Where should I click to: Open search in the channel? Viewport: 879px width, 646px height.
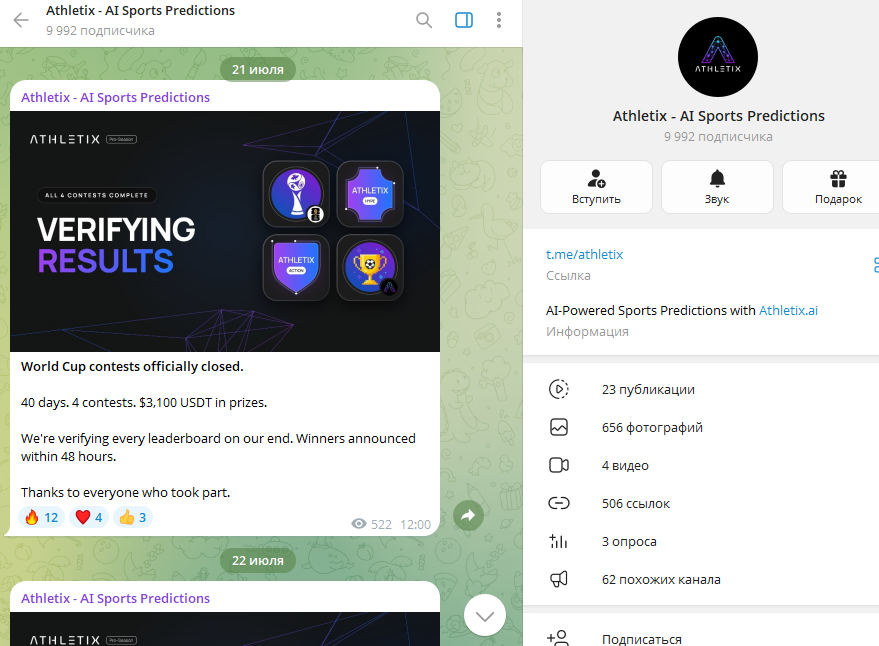coord(424,20)
